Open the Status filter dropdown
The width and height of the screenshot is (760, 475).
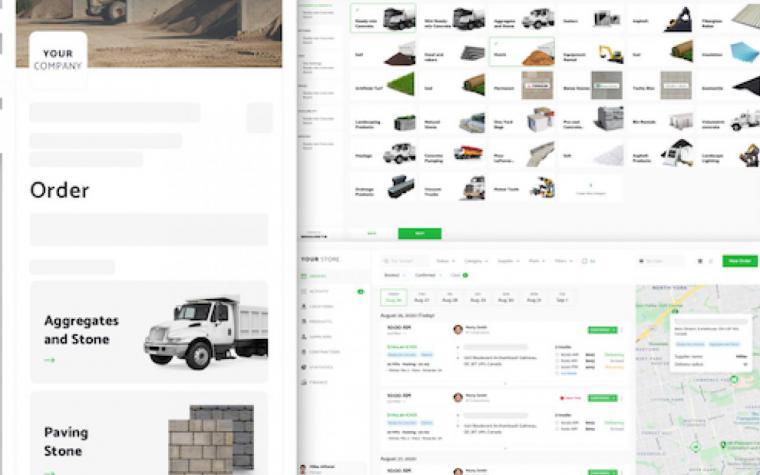pyautogui.click(x=445, y=261)
